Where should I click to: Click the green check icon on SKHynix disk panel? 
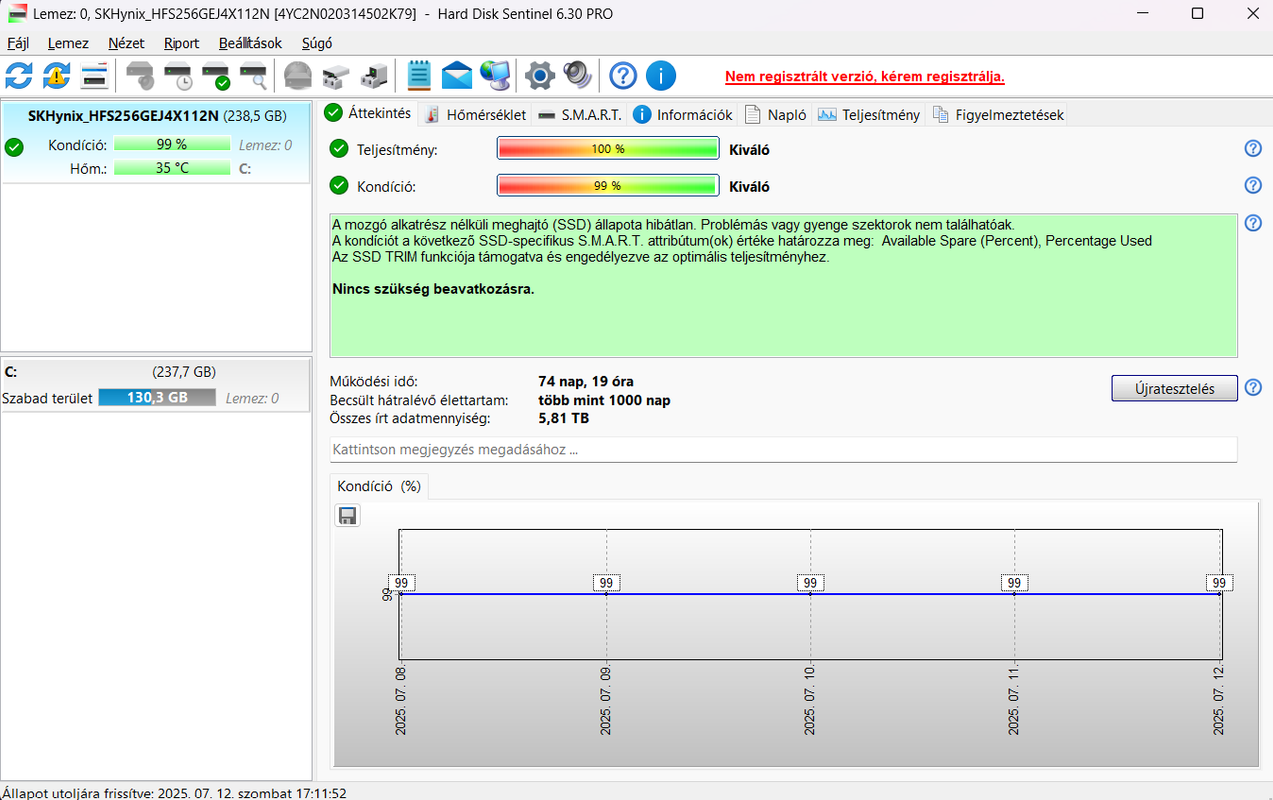[x=14, y=147]
